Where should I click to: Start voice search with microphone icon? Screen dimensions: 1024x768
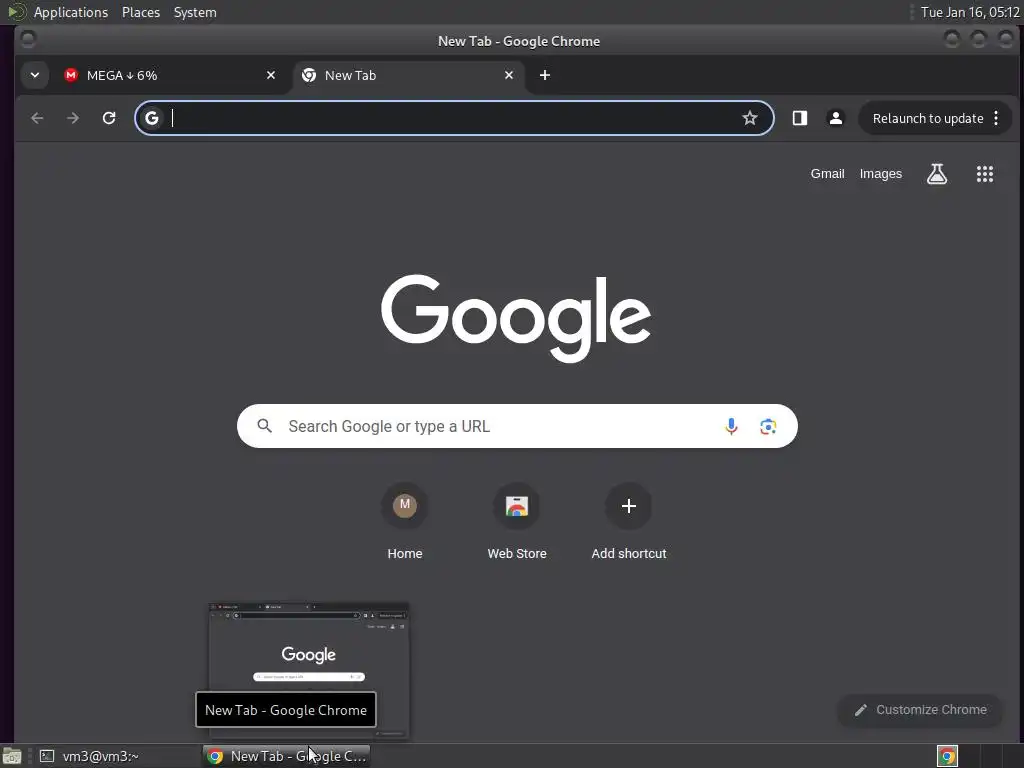coord(731,426)
